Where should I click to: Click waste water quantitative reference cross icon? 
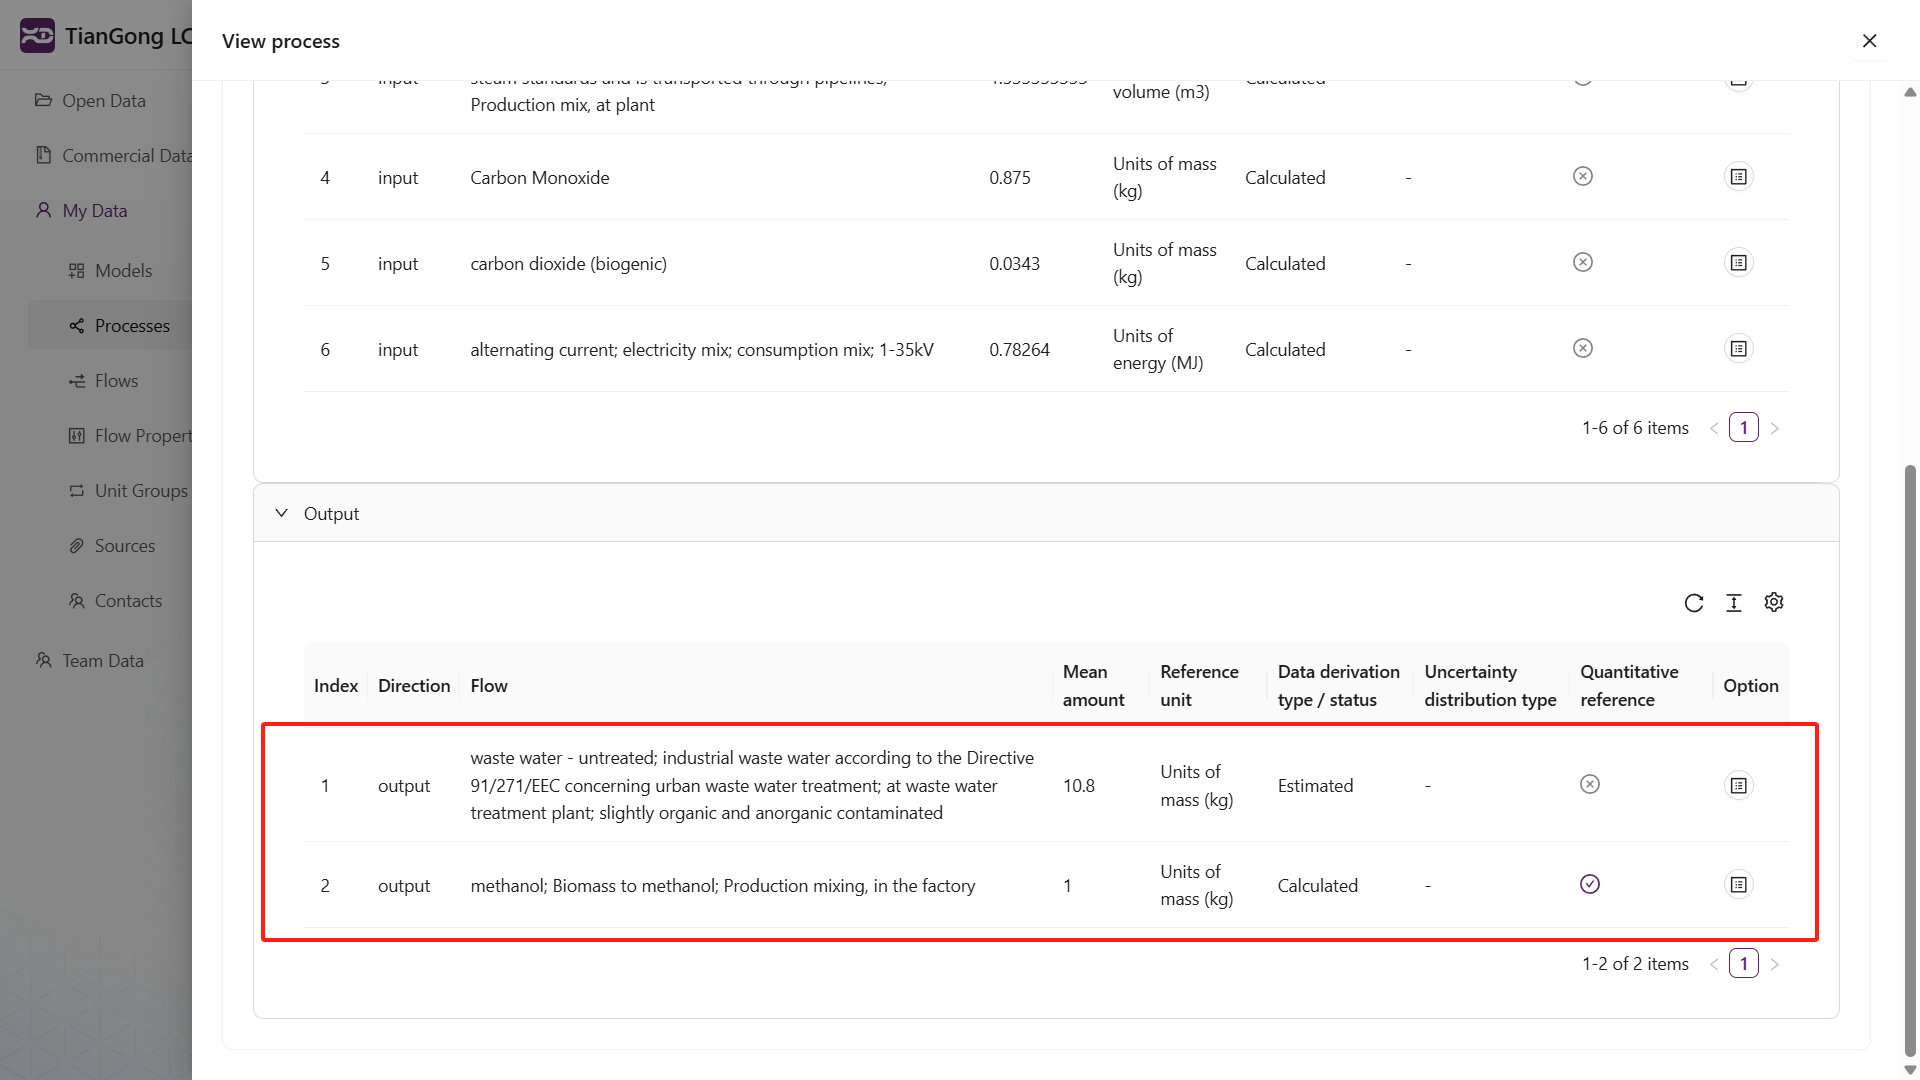click(x=1589, y=784)
